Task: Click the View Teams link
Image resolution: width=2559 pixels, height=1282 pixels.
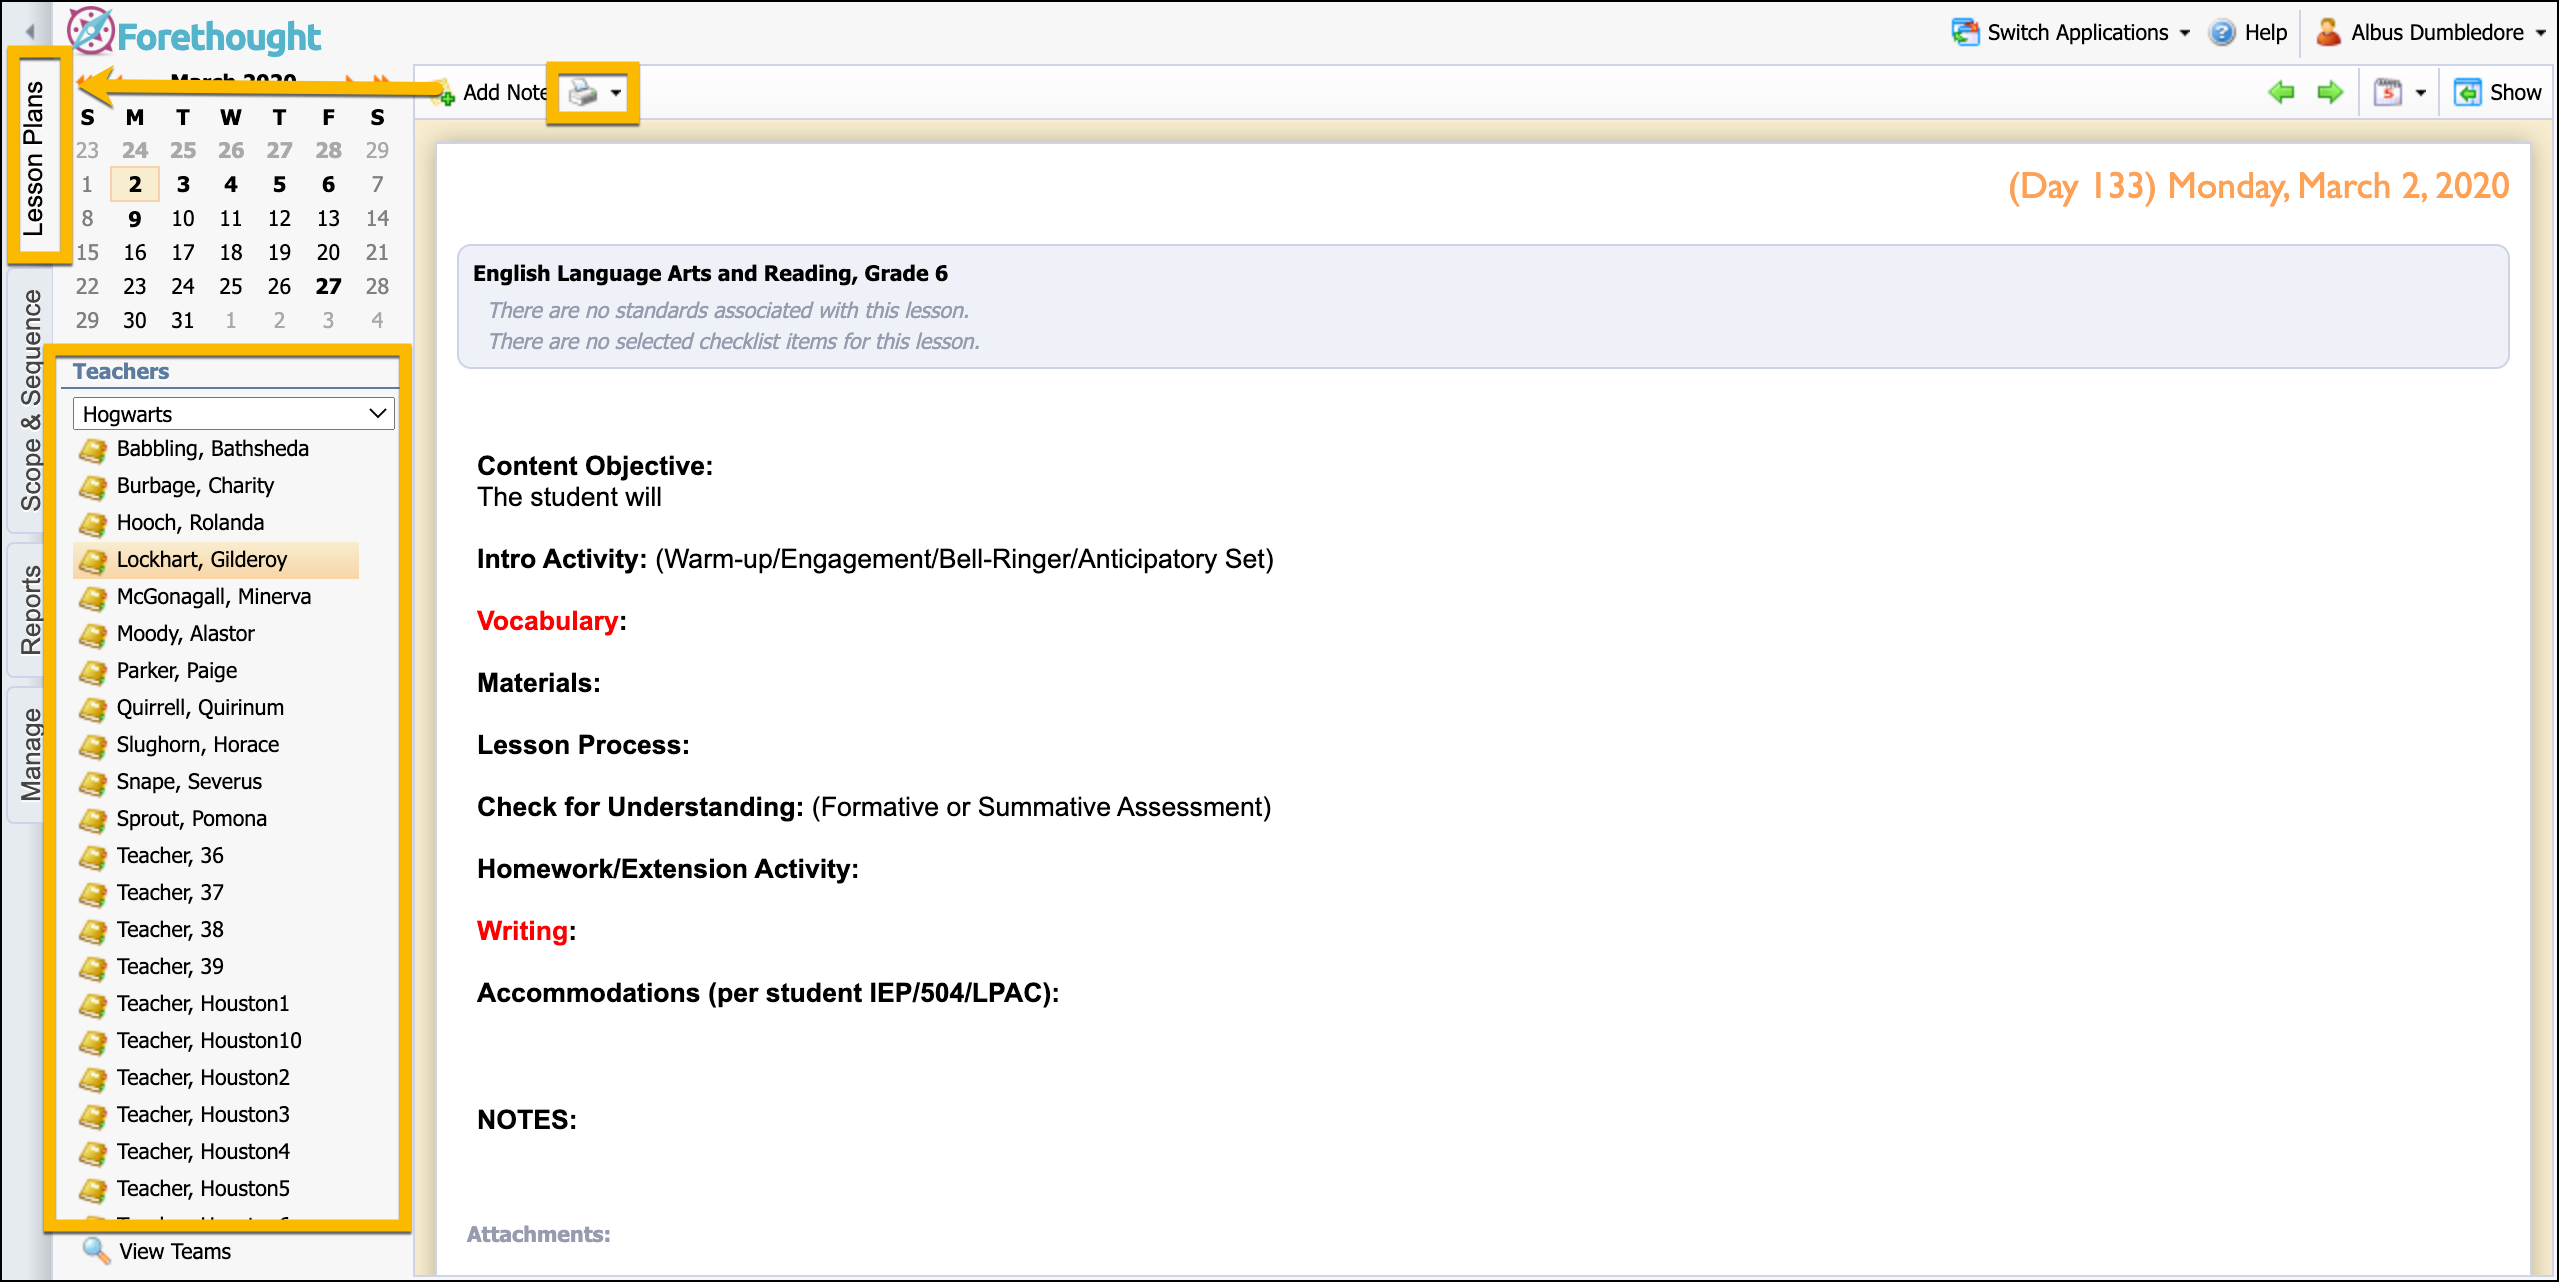Action: [x=175, y=1252]
